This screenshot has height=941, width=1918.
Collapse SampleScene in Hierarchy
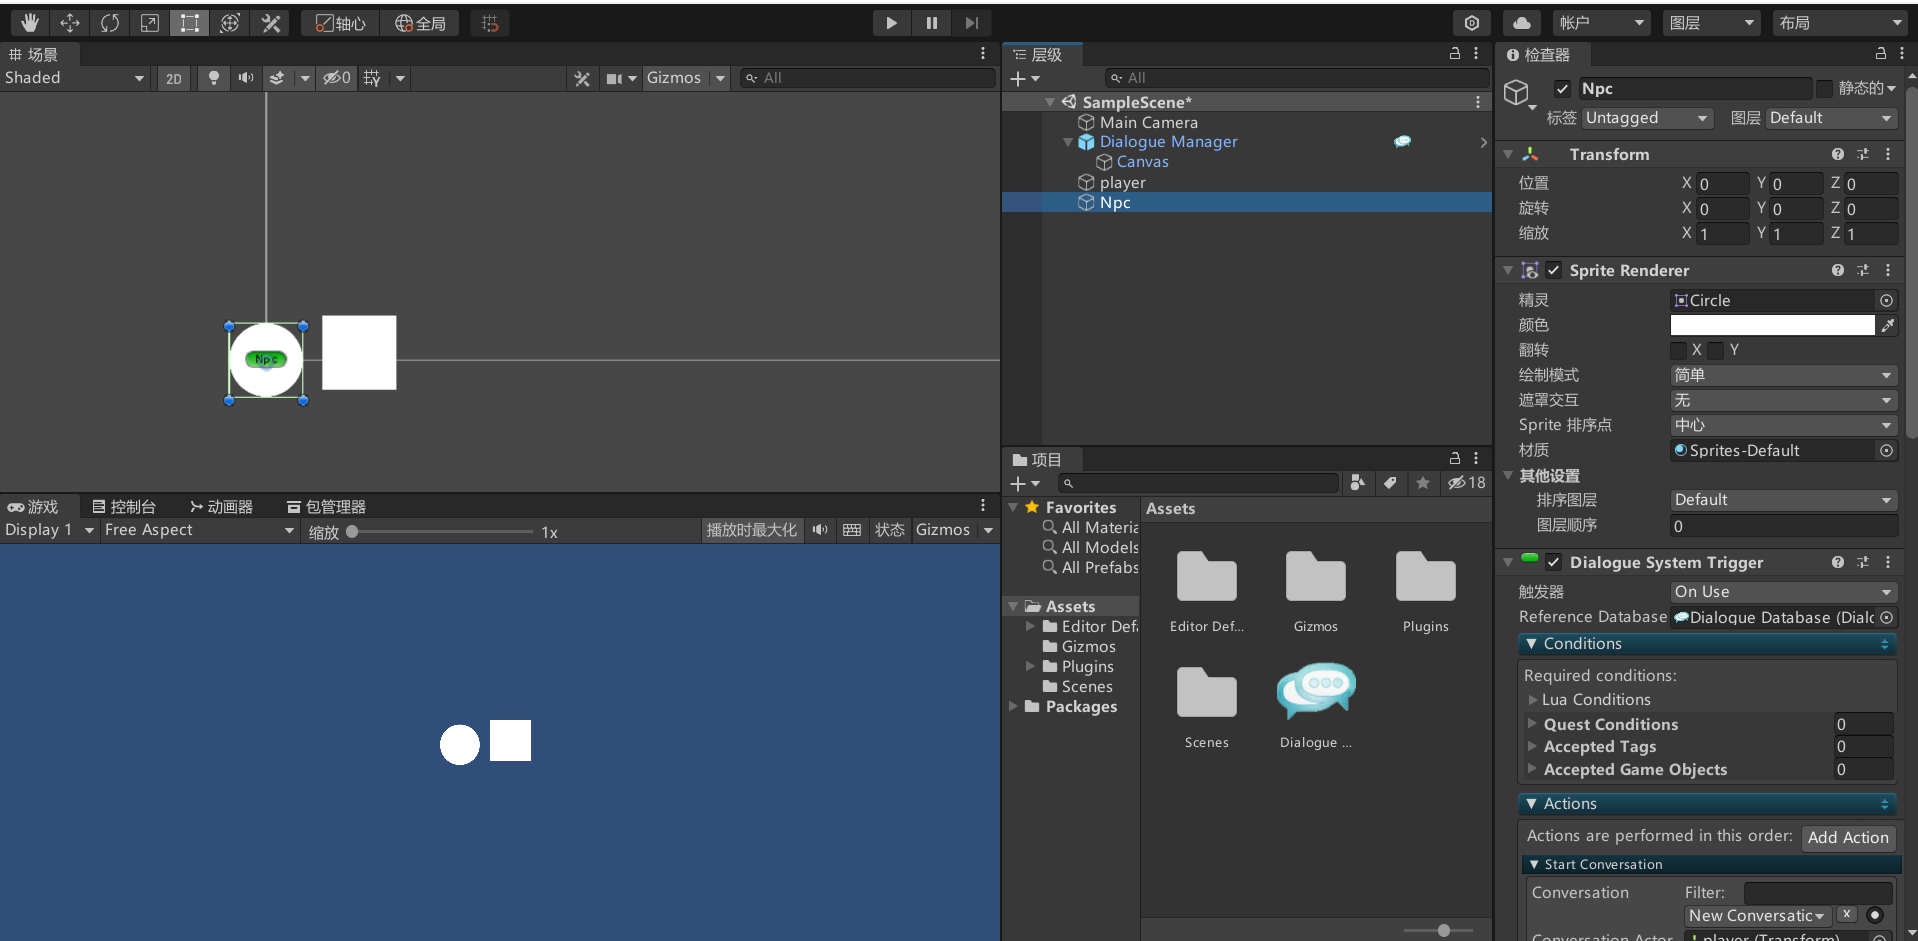(x=1050, y=102)
